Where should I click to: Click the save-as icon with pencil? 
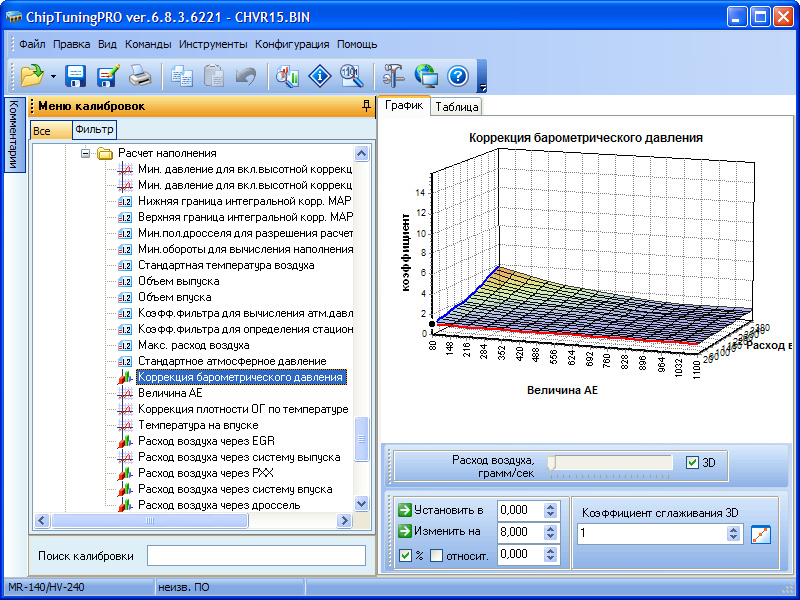(108, 75)
